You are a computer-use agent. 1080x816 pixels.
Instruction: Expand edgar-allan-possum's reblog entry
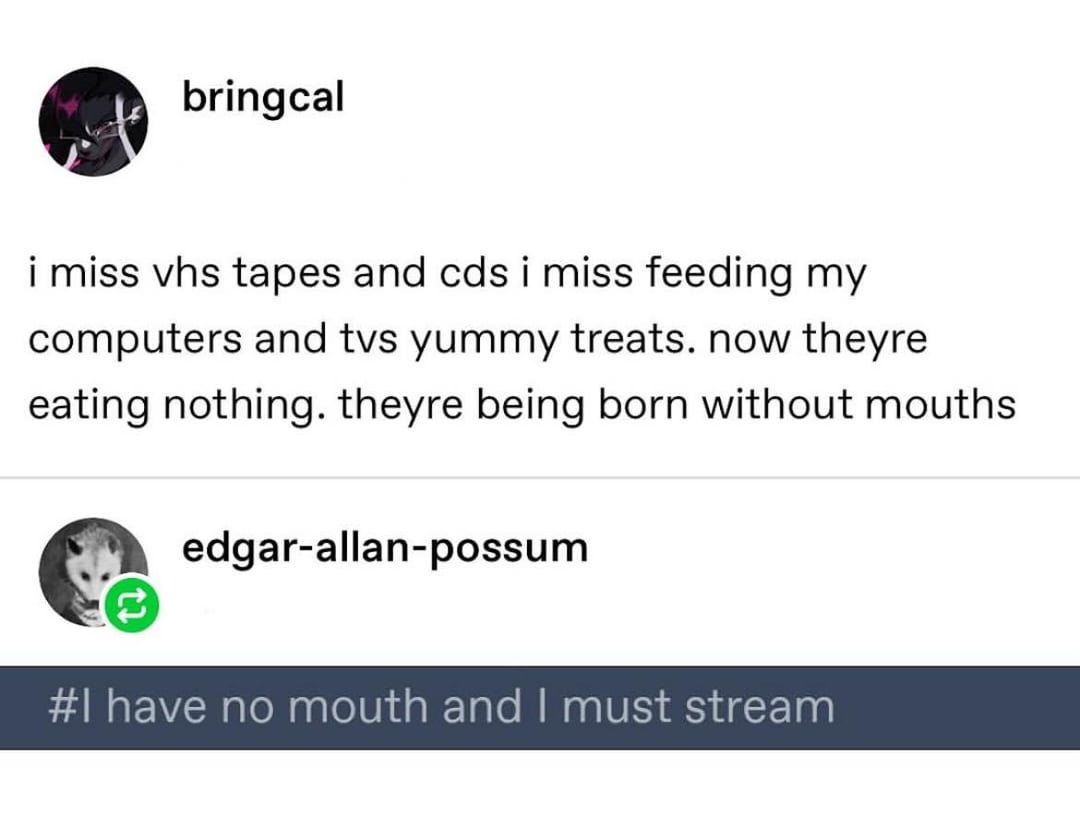point(386,546)
